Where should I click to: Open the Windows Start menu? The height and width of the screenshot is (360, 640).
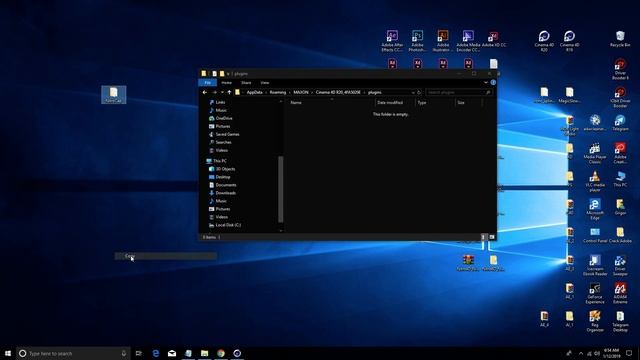tap(8, 353)
